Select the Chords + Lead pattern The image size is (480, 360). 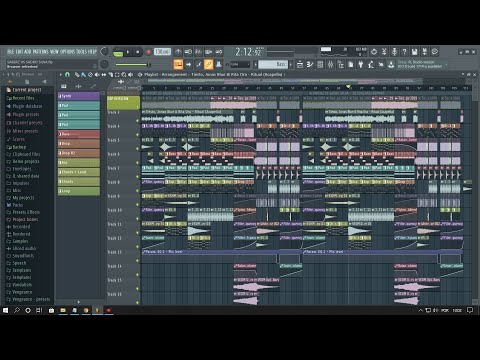point(79,172)
